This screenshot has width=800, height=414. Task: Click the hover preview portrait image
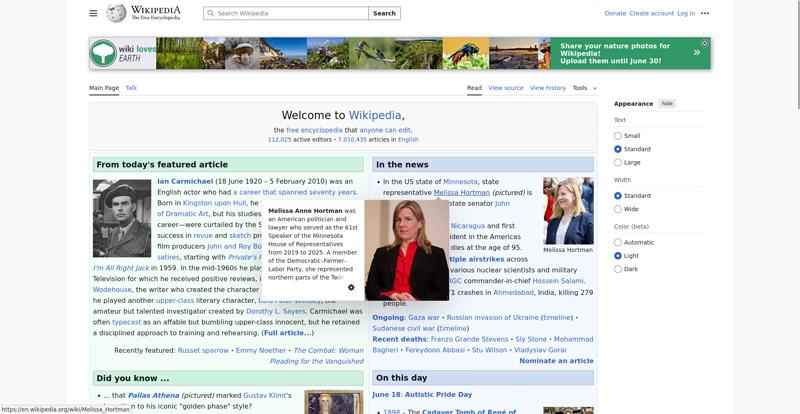point(407,250)
